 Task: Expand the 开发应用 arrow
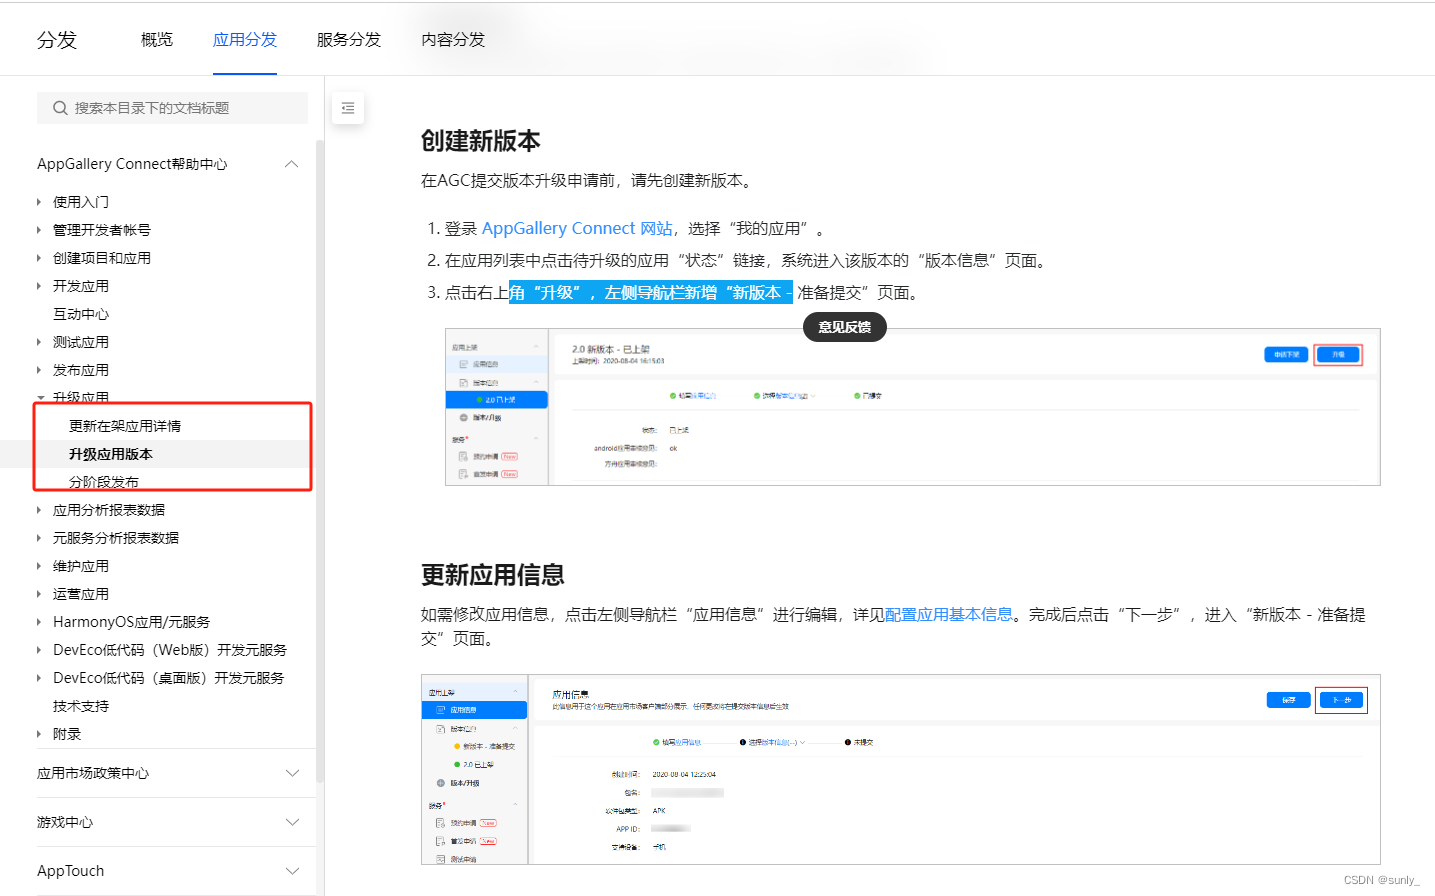pyautogui.click(x=40, y=286)
